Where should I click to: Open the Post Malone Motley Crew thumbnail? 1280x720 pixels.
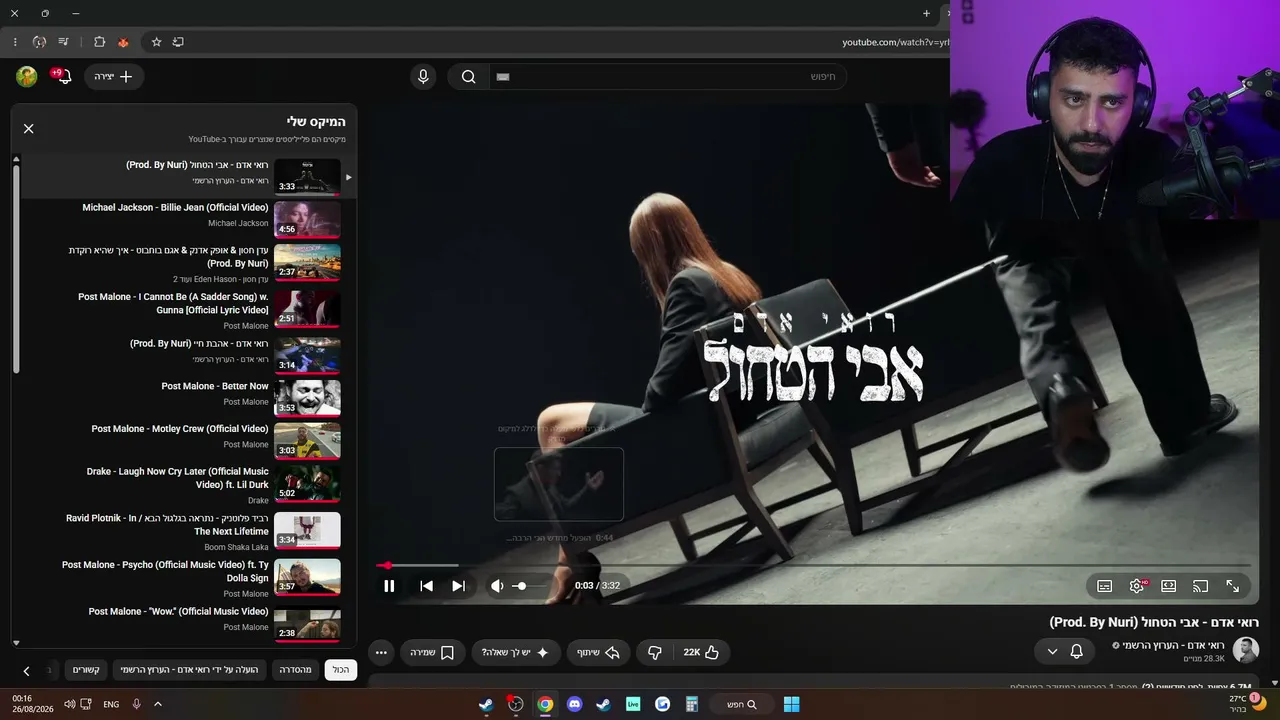click(307, 440)
